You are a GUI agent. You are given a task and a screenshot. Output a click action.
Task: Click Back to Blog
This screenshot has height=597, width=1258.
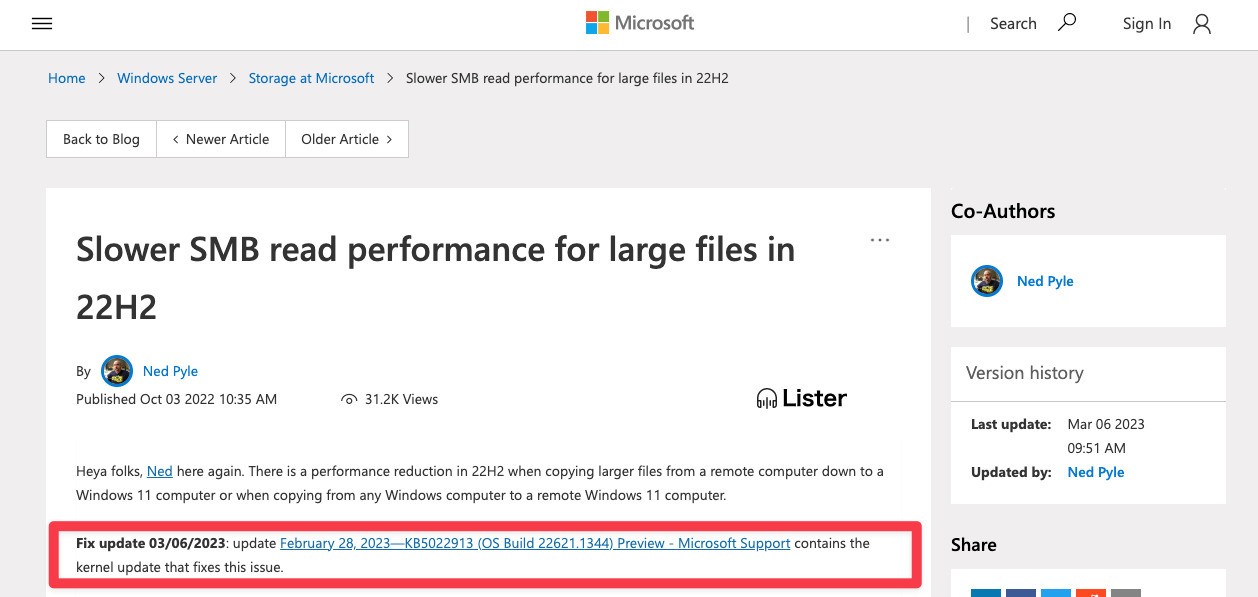click(x=100, y=139)
